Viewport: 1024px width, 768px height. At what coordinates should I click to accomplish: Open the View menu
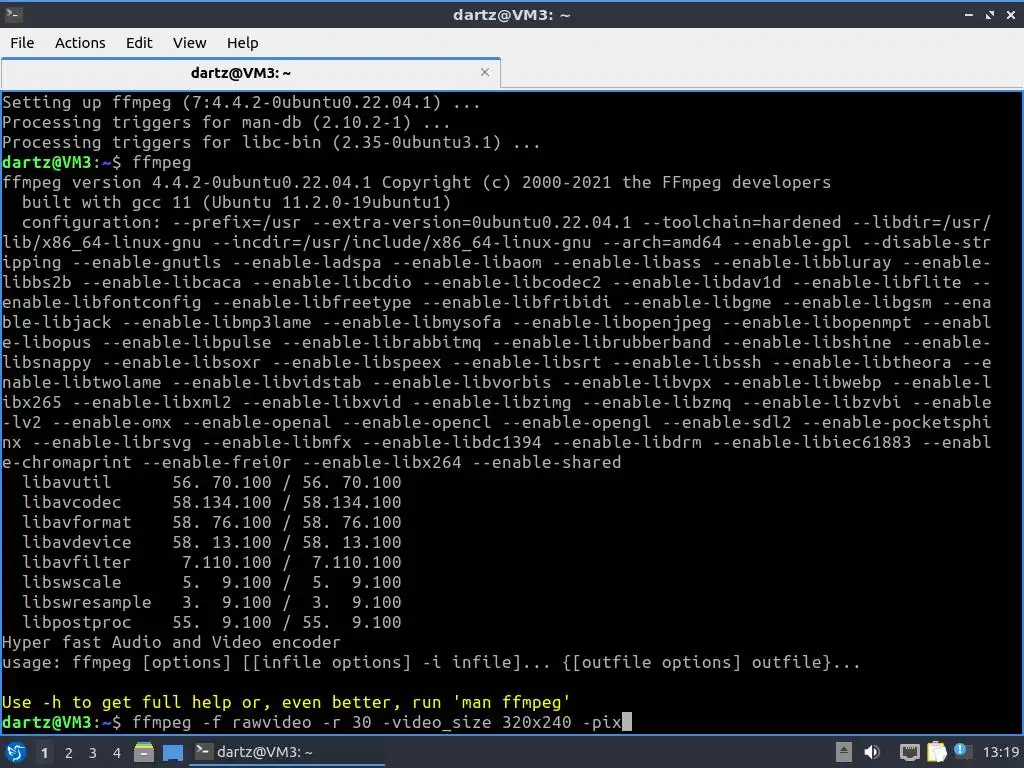click(x=189, y=43)
